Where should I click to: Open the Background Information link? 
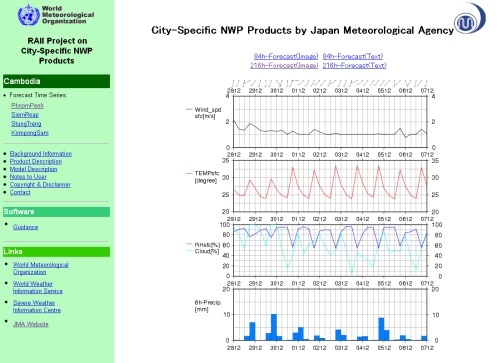pyautogui.click(x=41, y=154)
